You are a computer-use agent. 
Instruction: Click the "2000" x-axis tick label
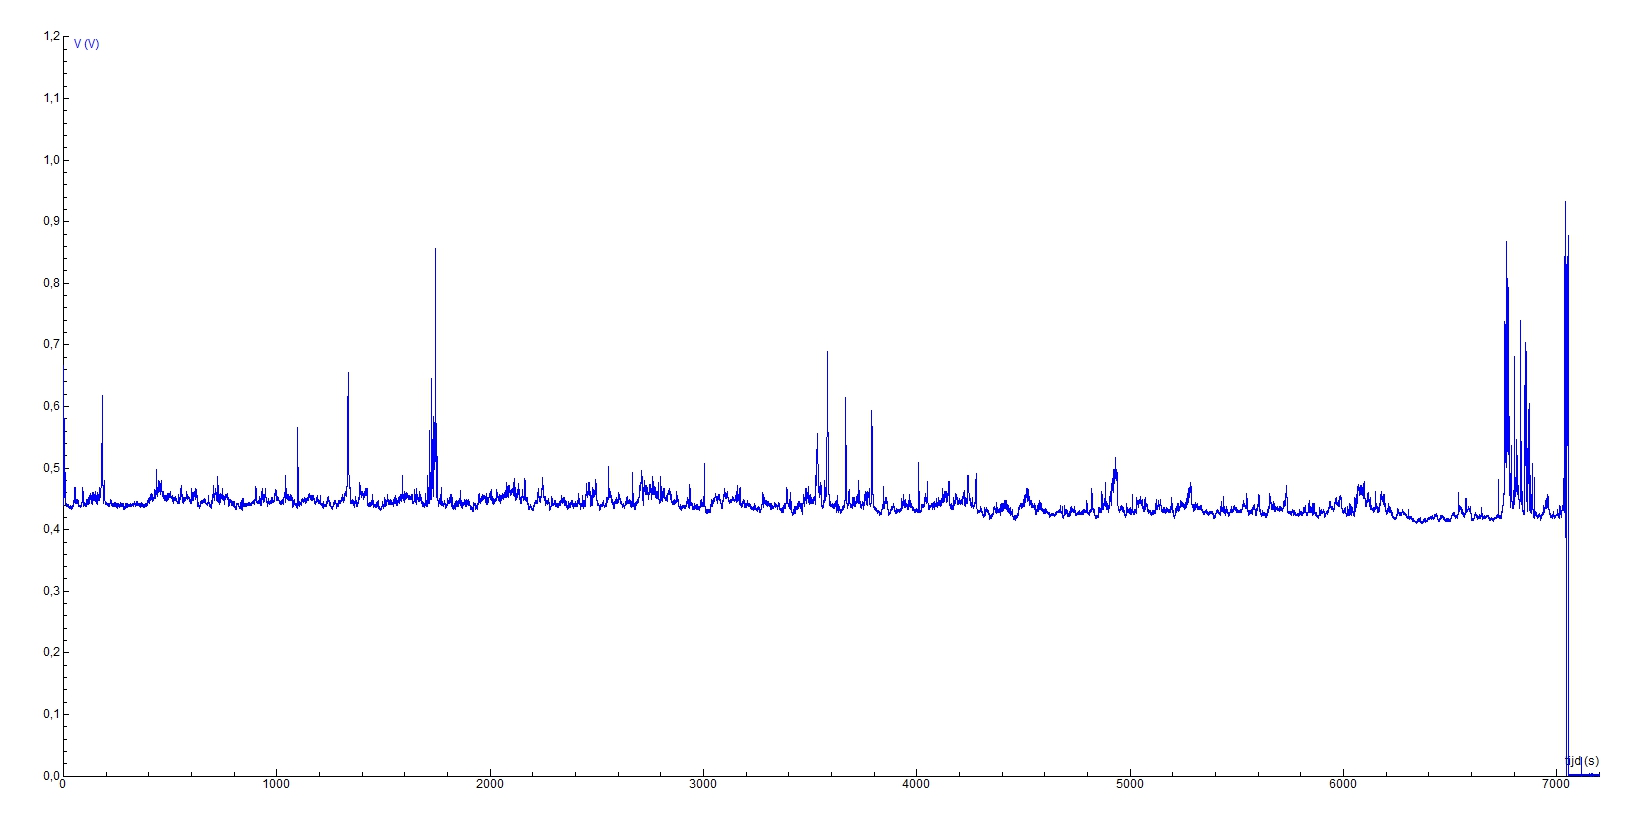[490, 784]
